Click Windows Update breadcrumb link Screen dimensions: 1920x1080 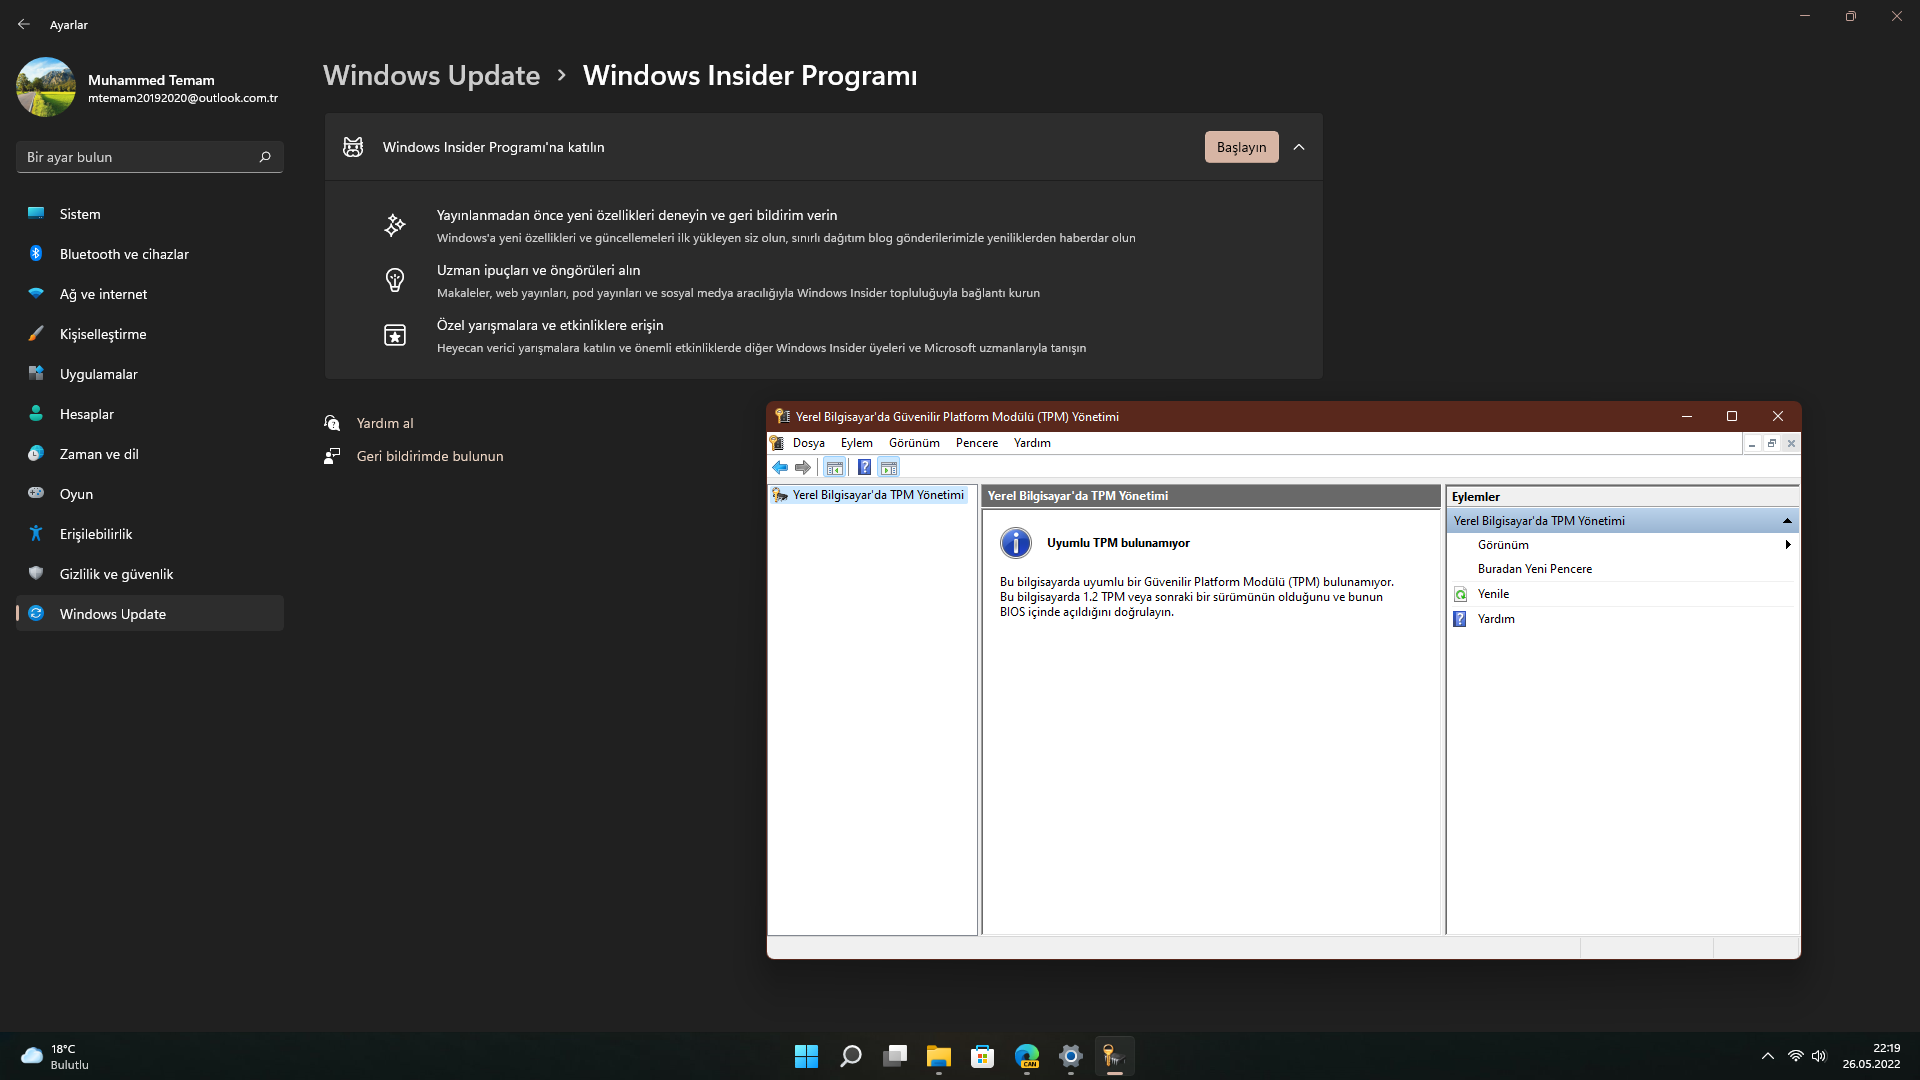point(431,75)
